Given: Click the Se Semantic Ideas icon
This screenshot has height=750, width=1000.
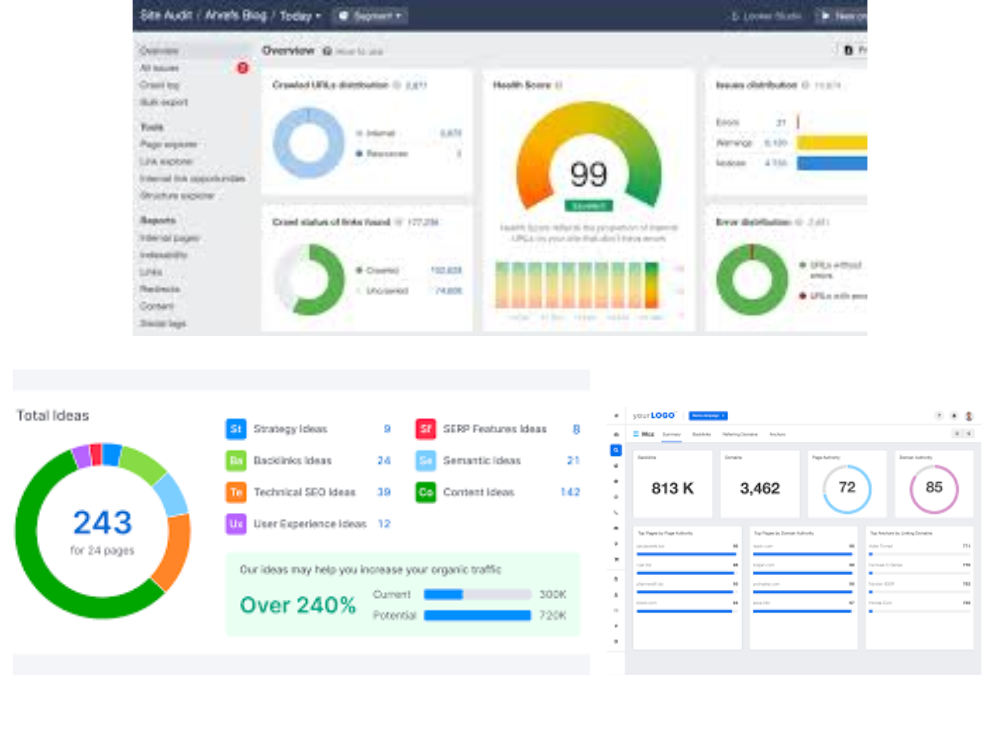Looking at the screenshot, I should 425,460.
